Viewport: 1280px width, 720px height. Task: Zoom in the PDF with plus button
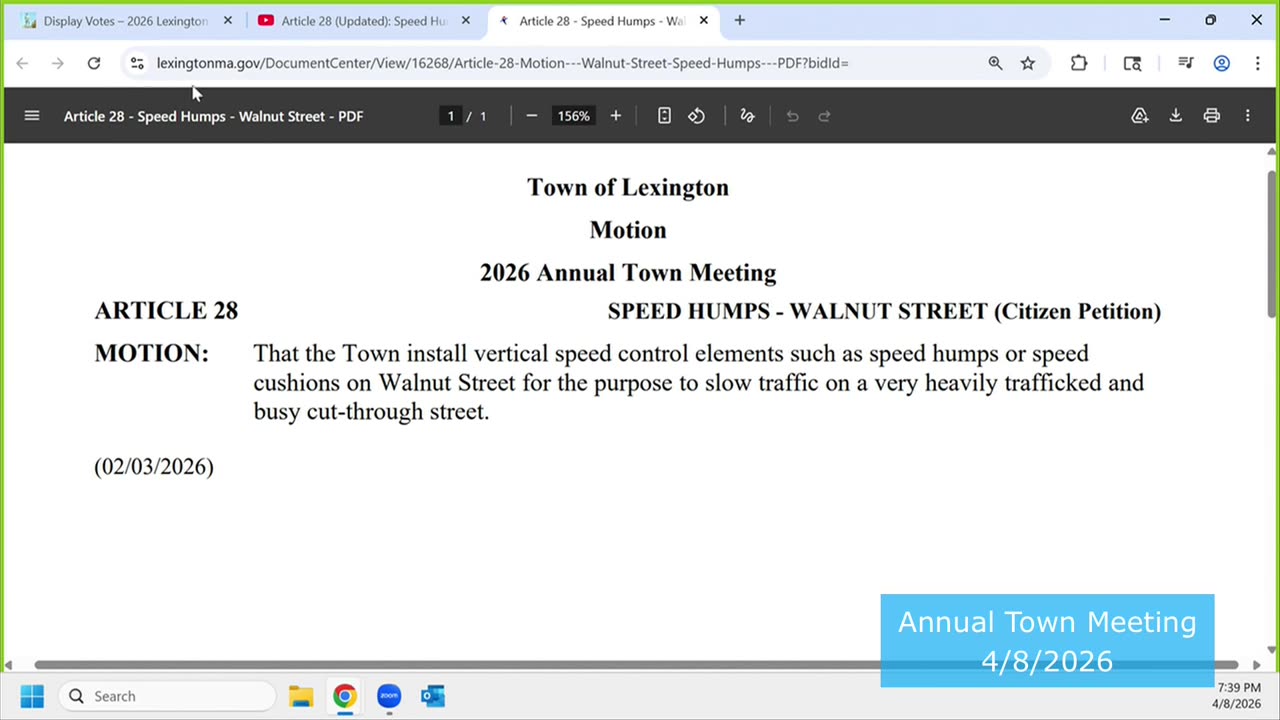[616, 116]
